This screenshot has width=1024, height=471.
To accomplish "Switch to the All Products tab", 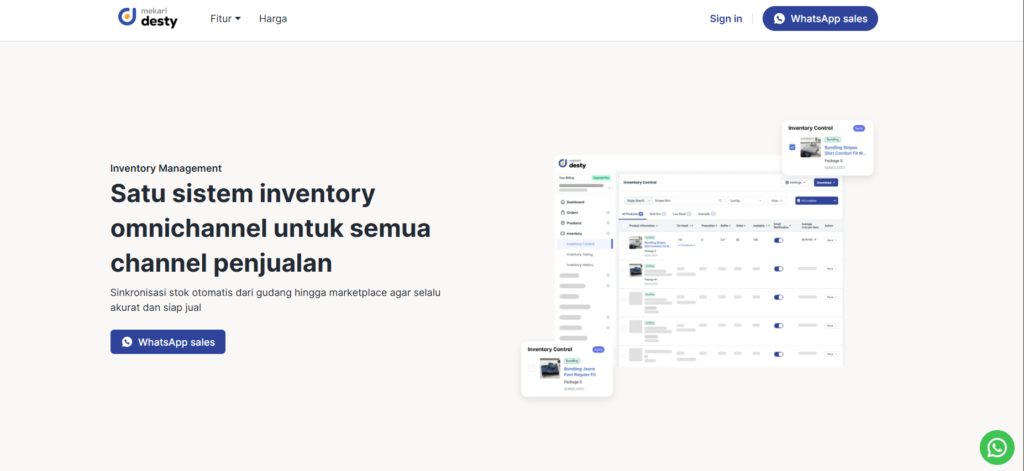I will pyautogui.click(x=632, y=214).
